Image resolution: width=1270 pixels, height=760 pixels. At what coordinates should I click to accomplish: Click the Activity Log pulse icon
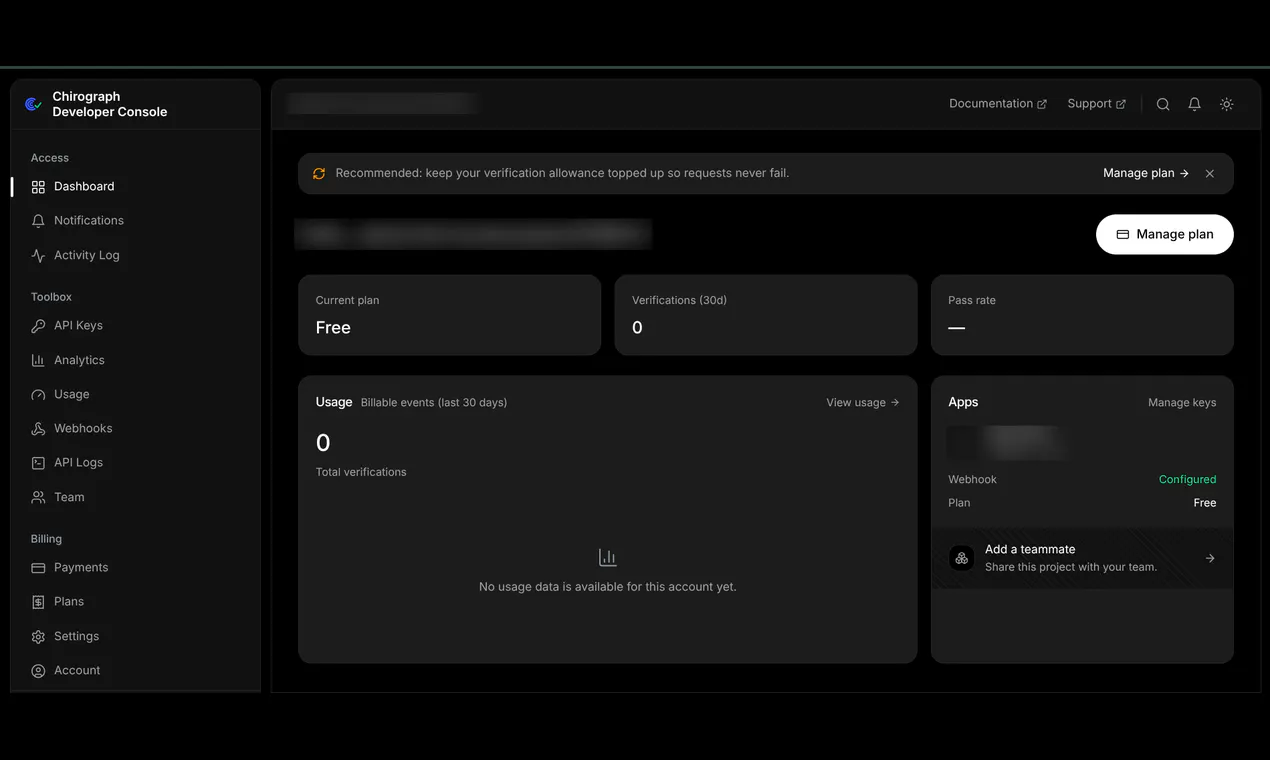pos(38,256)
